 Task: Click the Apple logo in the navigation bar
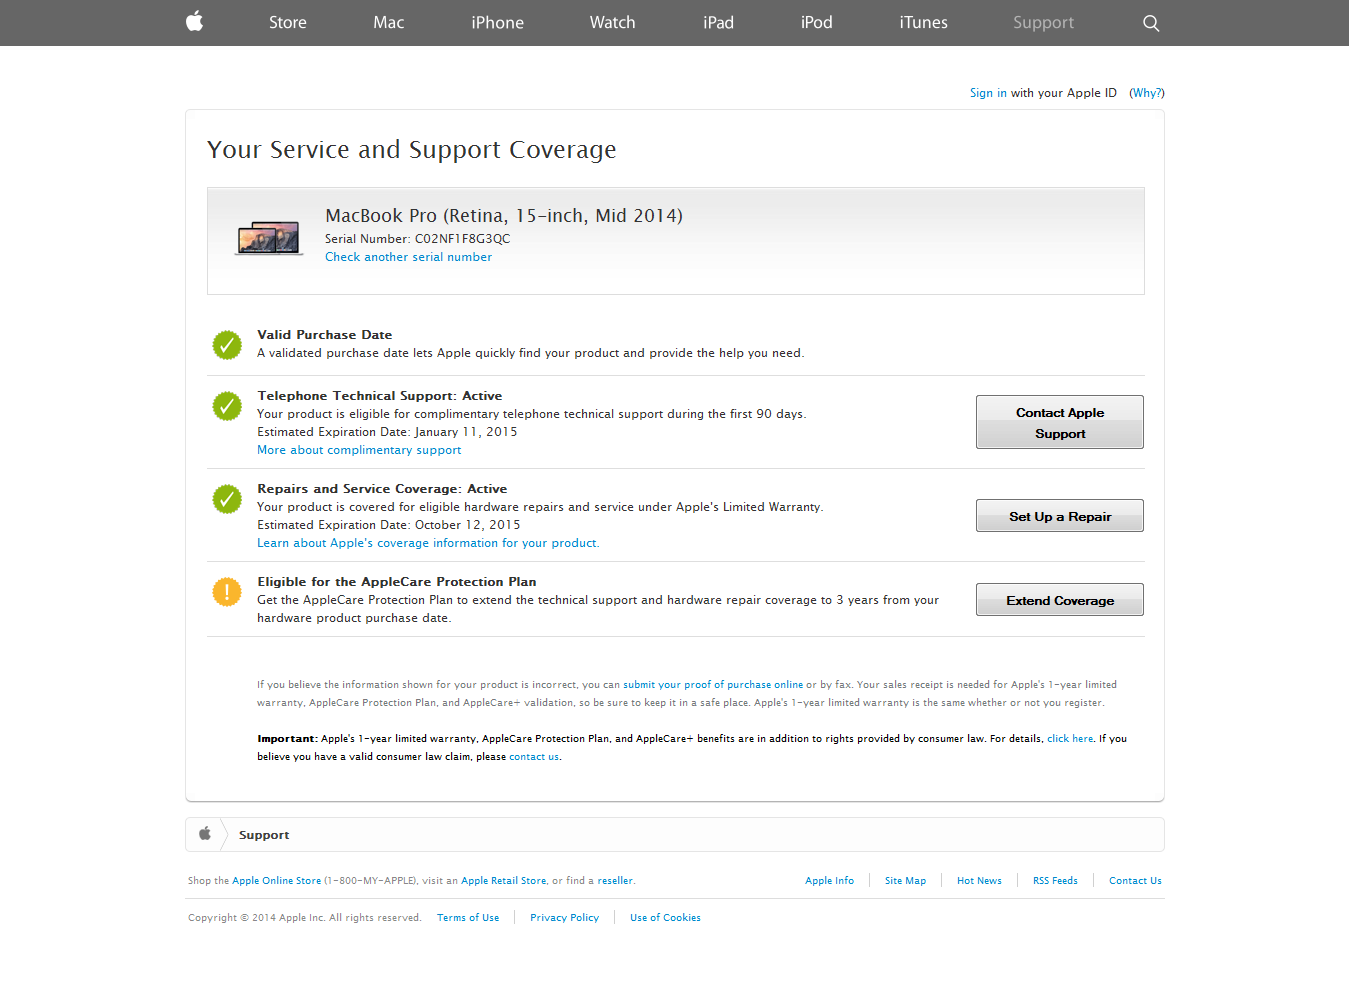coord(195,21)
